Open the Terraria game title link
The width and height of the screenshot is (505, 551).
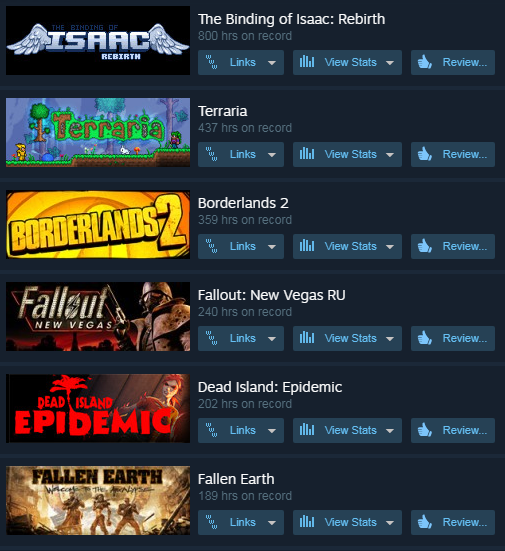[222, 111]
